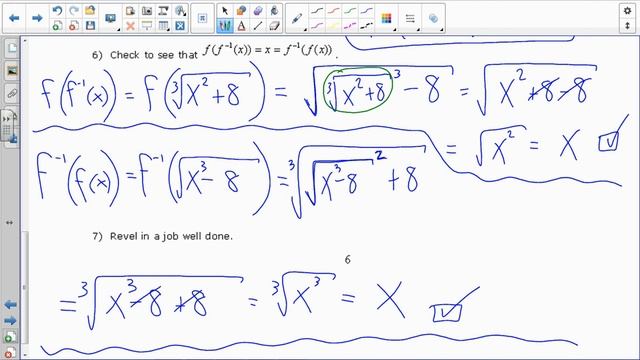Click the Undo arrow icon
Screen dimensions: 640x360
click(x=57, y=11)
